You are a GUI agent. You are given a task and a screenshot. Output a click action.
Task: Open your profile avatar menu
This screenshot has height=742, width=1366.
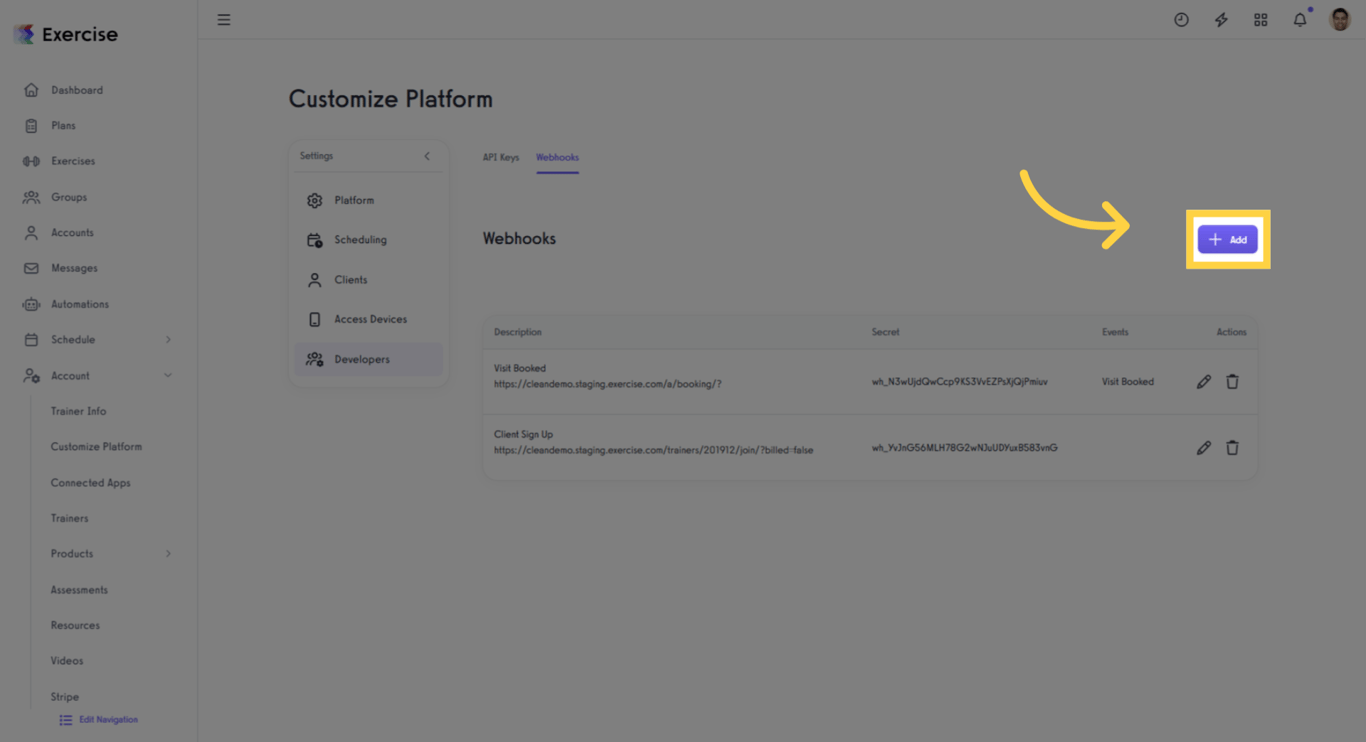click(1339, 19)
